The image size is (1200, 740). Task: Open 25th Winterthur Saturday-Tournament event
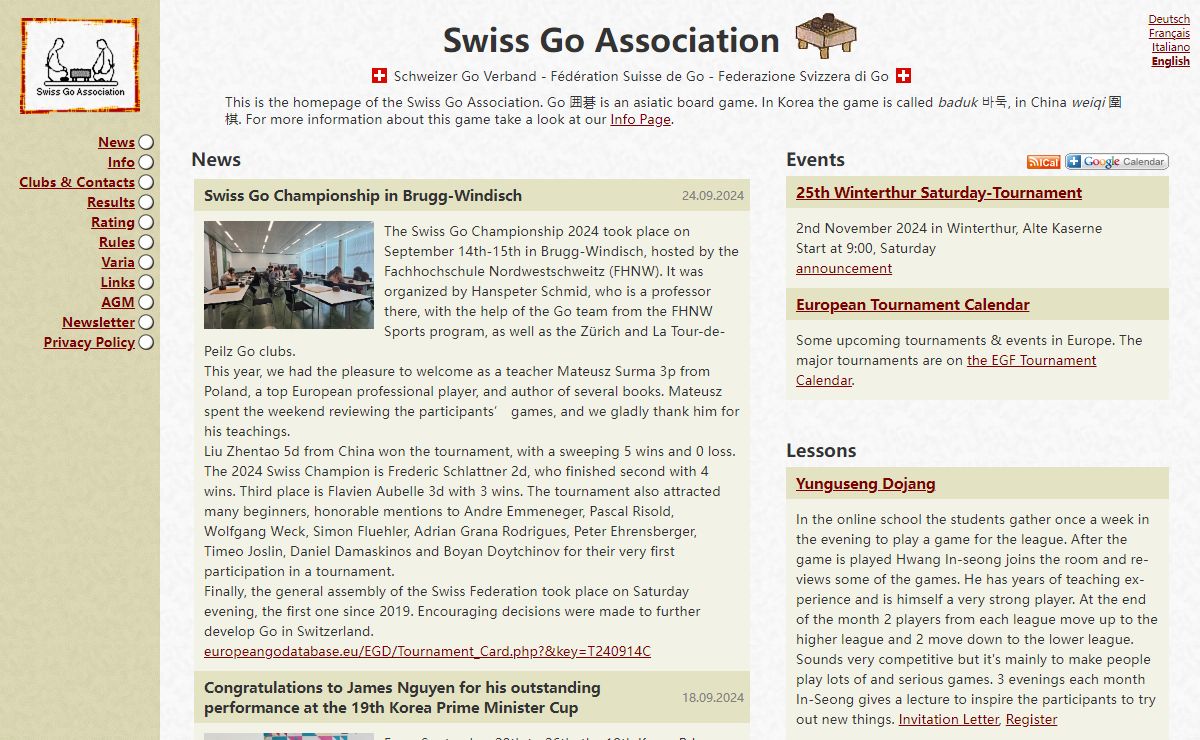939,192
